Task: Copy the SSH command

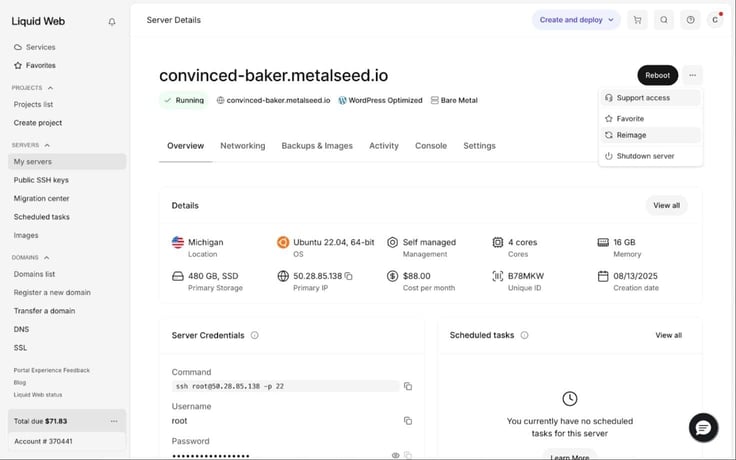Action: coord(408,386)
